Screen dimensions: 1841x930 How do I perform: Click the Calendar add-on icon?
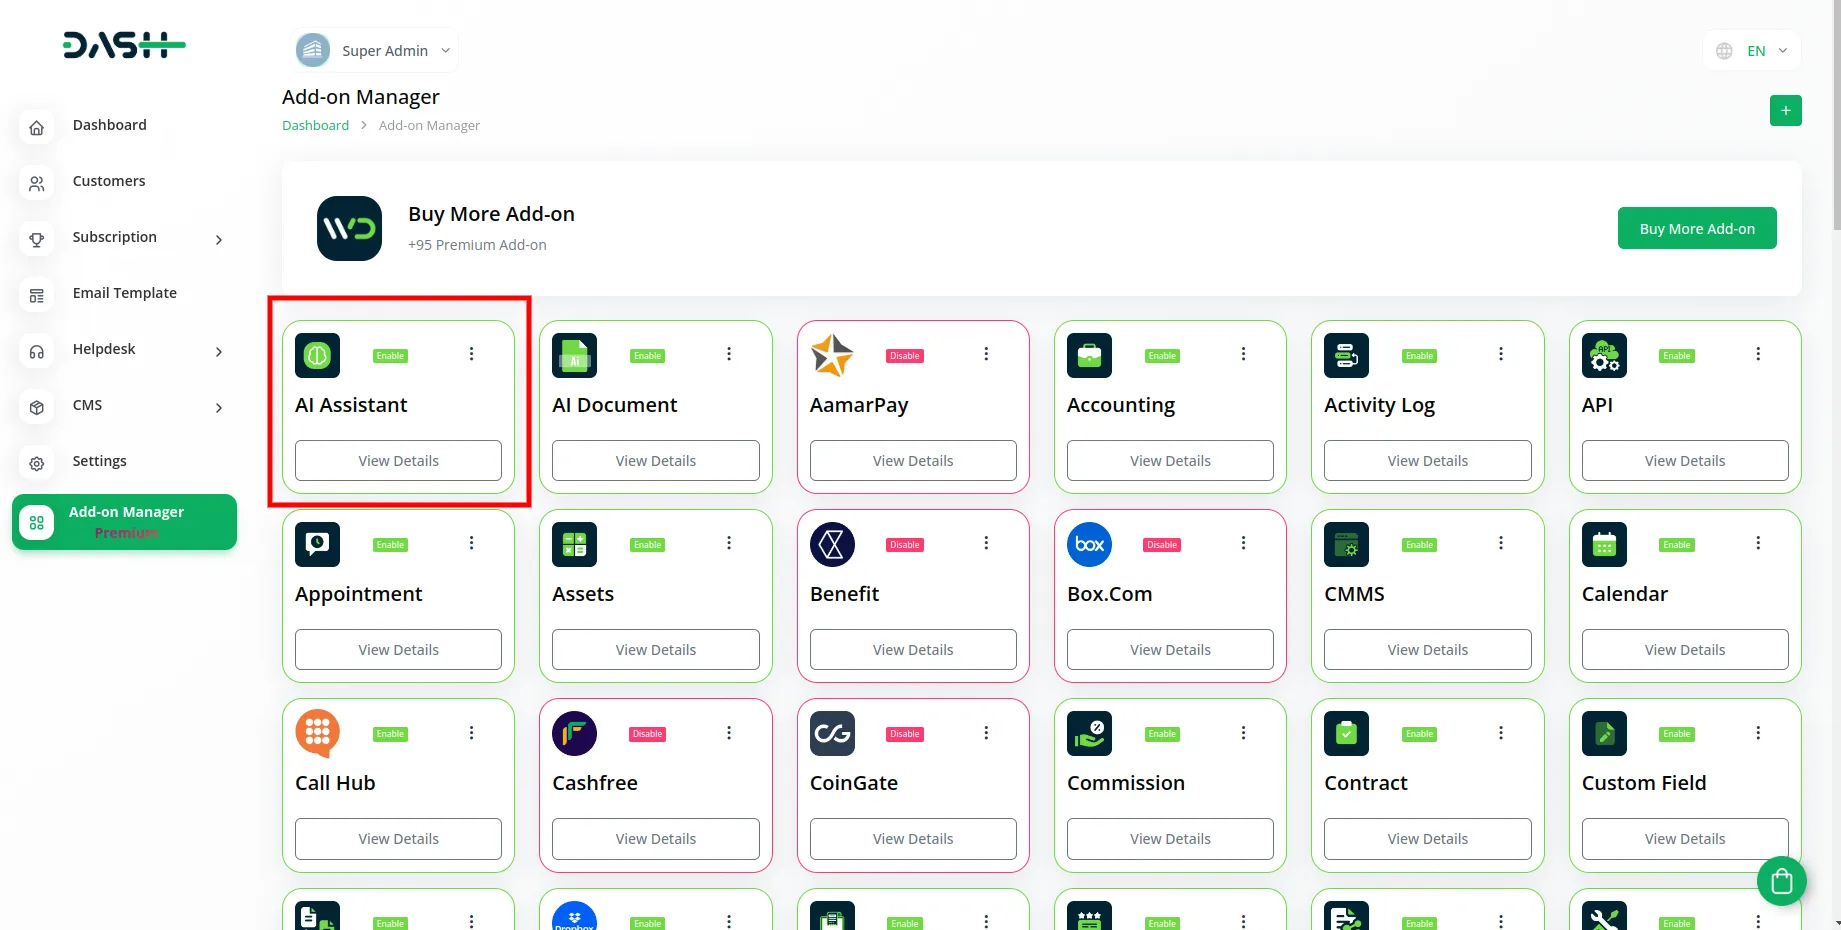[1604, 544]
